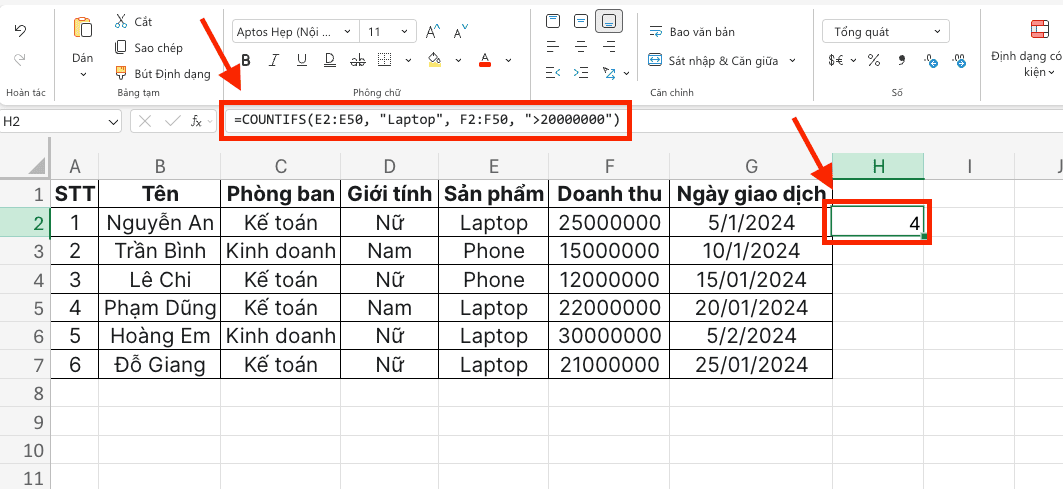The image size is (1063, 489).
Task: Select column F header
Action: click(x=609, y=165)
